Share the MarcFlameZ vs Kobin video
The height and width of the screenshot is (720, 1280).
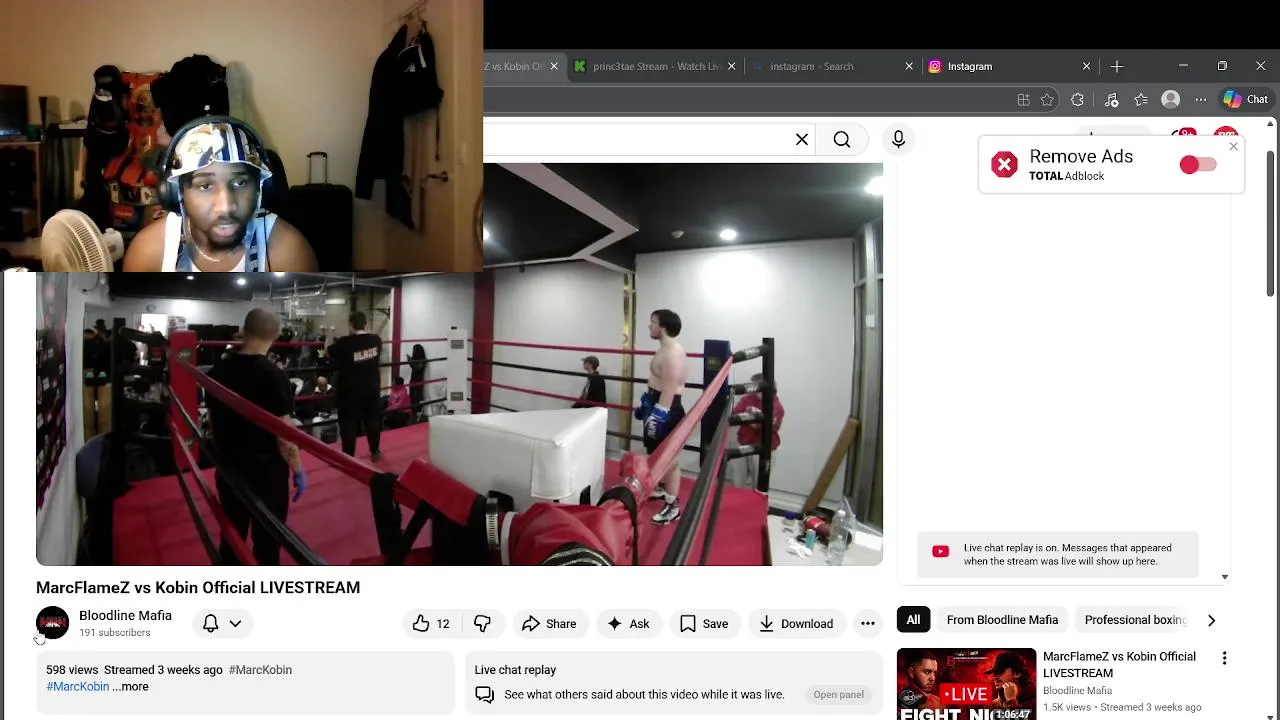click(549, 624)
